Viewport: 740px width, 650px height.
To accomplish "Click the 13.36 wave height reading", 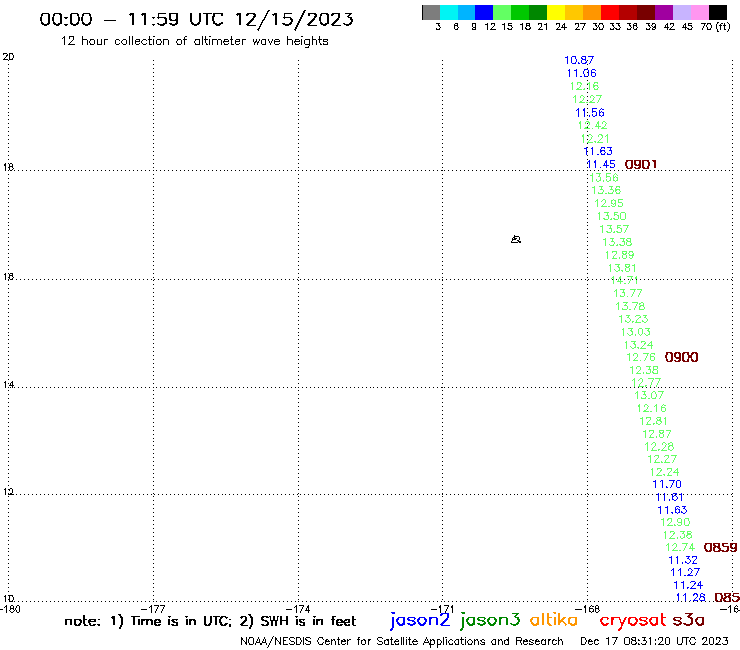I will [x=606, y=190].
